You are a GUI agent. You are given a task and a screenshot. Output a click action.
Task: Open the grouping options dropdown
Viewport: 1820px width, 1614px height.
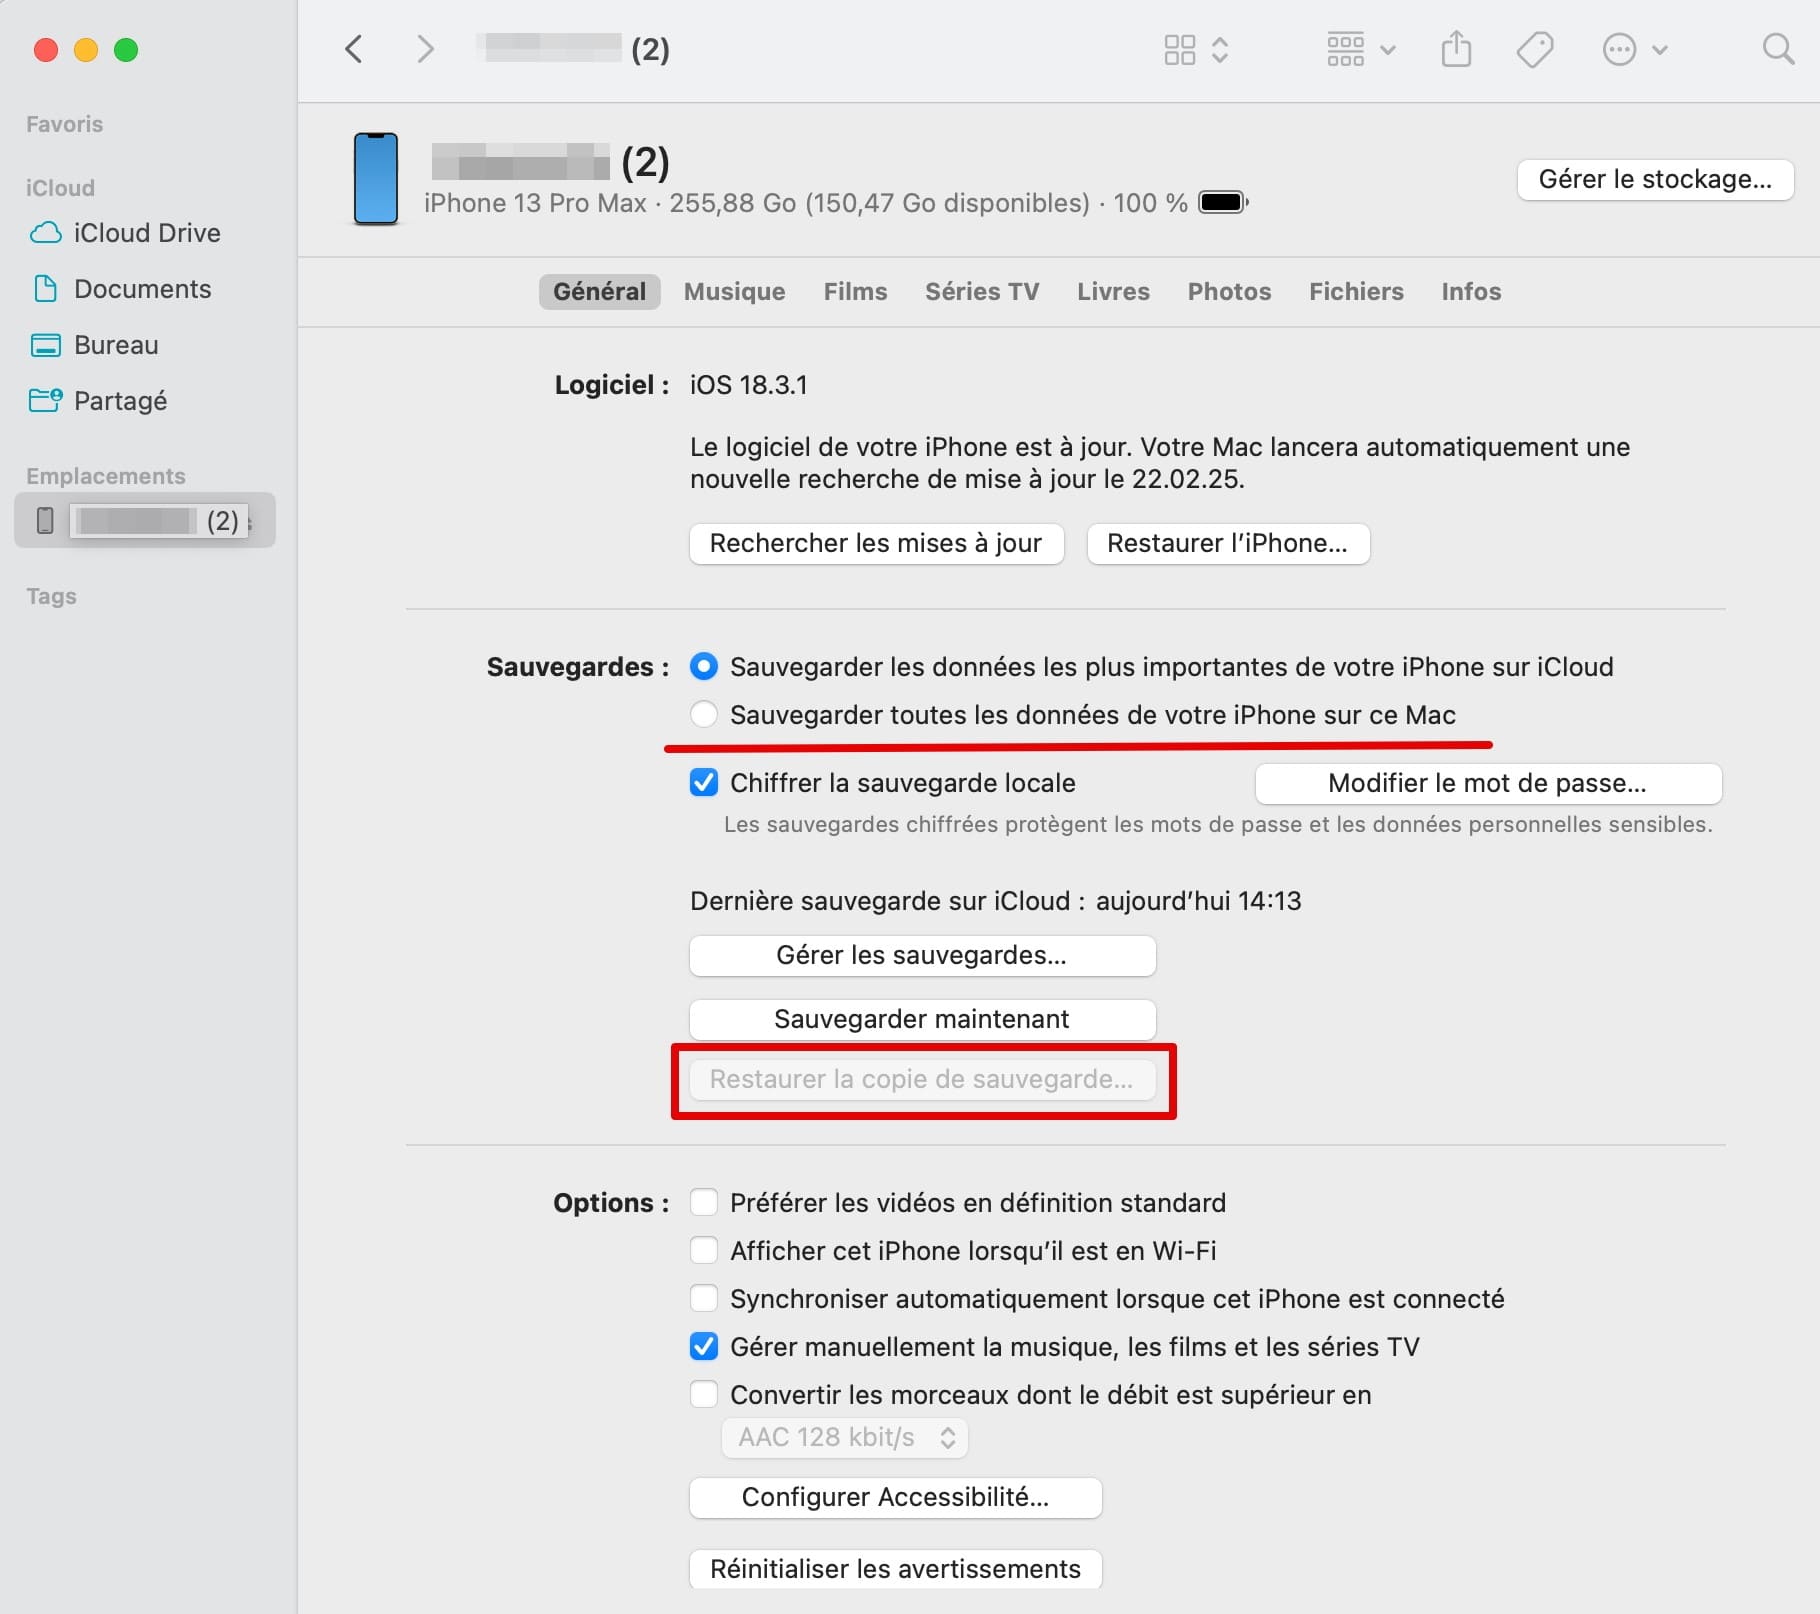[1360, 49]
